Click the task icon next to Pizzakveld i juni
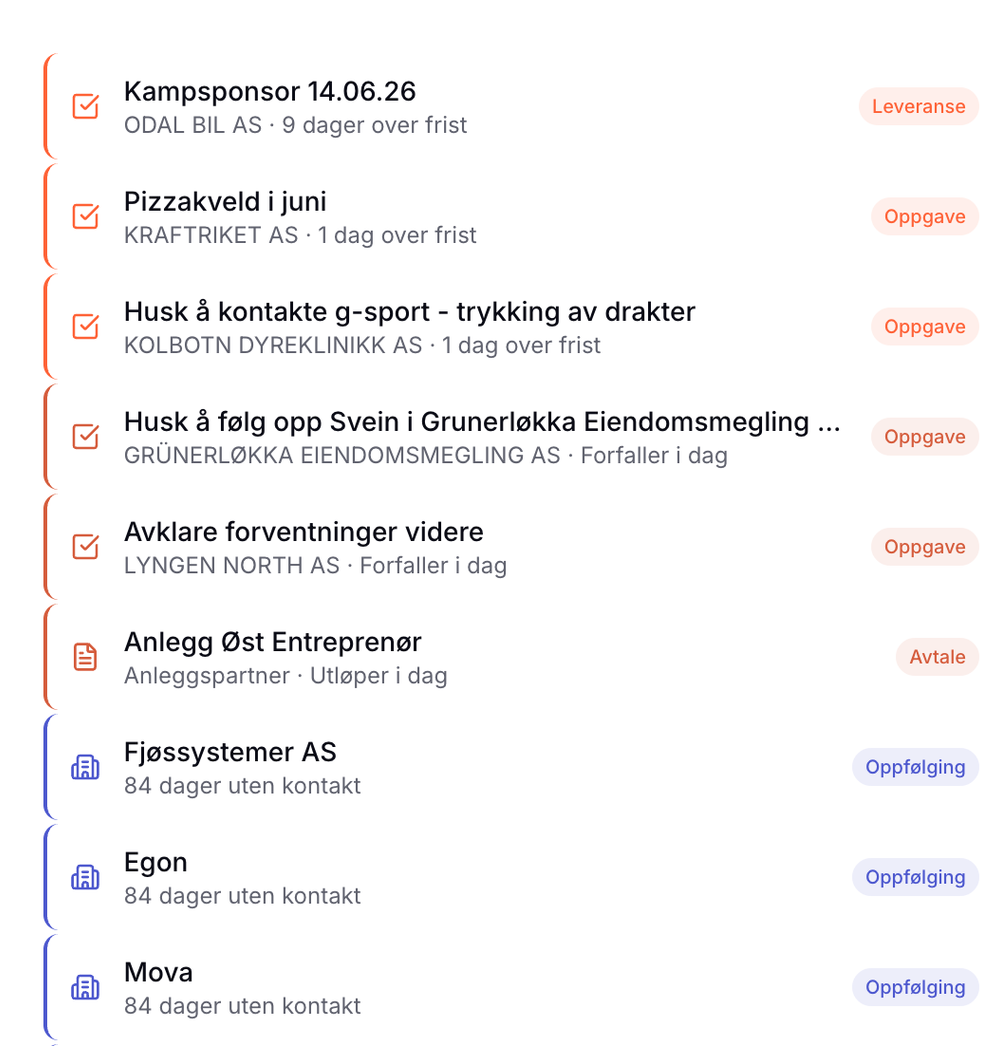The height and width of the screenshot is (1046, 1000). [85, 217]
